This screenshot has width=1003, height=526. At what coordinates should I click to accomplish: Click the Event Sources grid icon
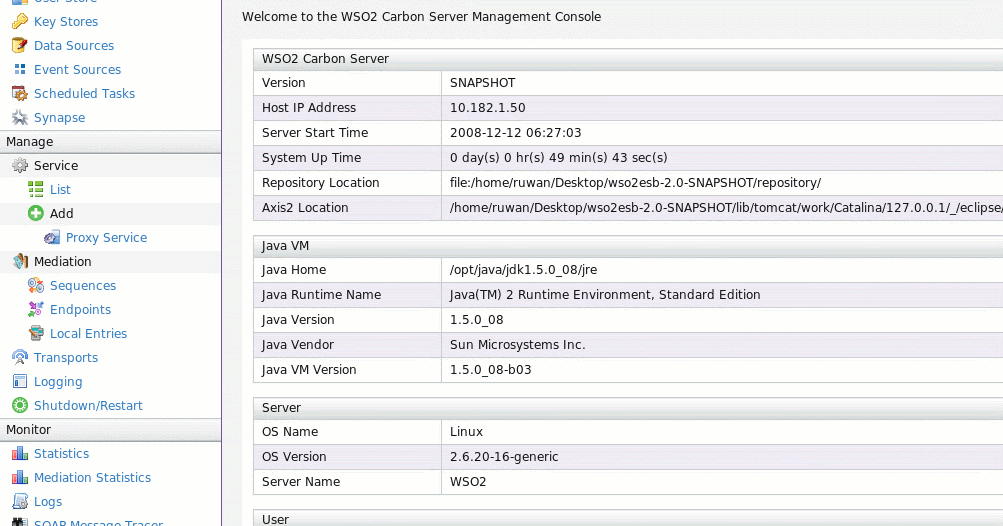pos(20,69)
